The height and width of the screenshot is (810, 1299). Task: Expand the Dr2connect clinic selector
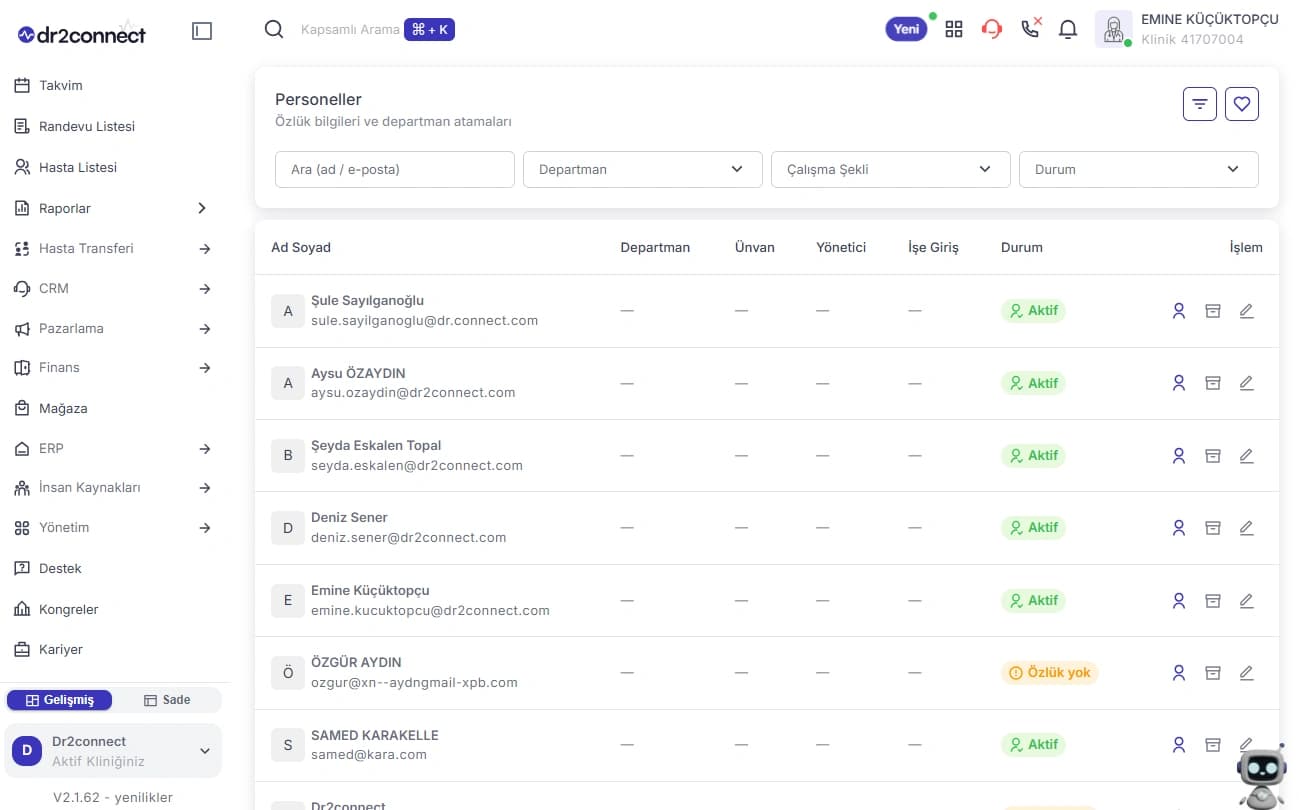pyautogui.click(x=113, y=751)
